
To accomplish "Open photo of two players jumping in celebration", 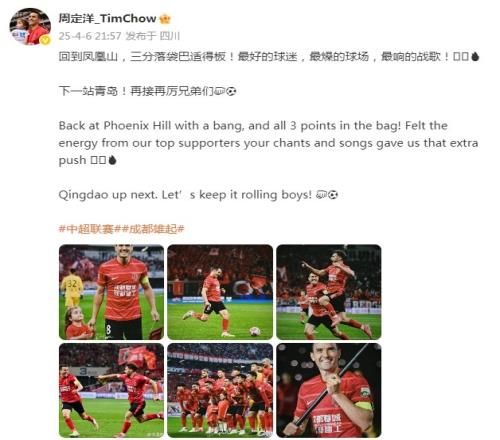I will [329, 292].
